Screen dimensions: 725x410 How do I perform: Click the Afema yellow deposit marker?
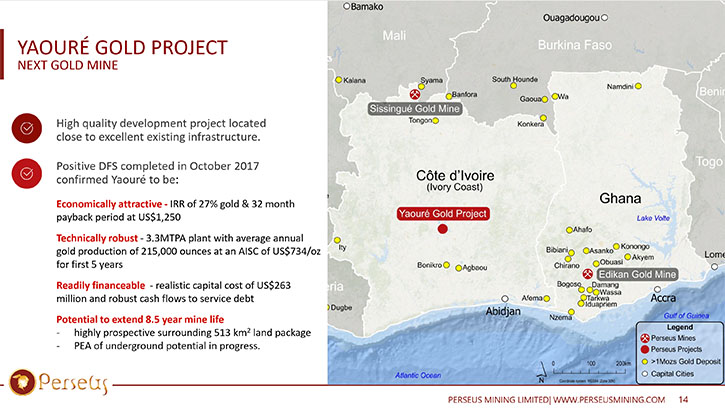coord(547,299)
